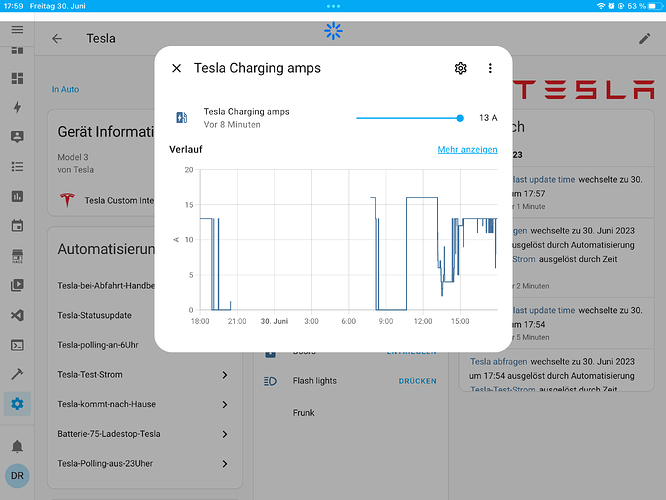Open Tesla-bei-Abfahrt automation

pos(106,286)
